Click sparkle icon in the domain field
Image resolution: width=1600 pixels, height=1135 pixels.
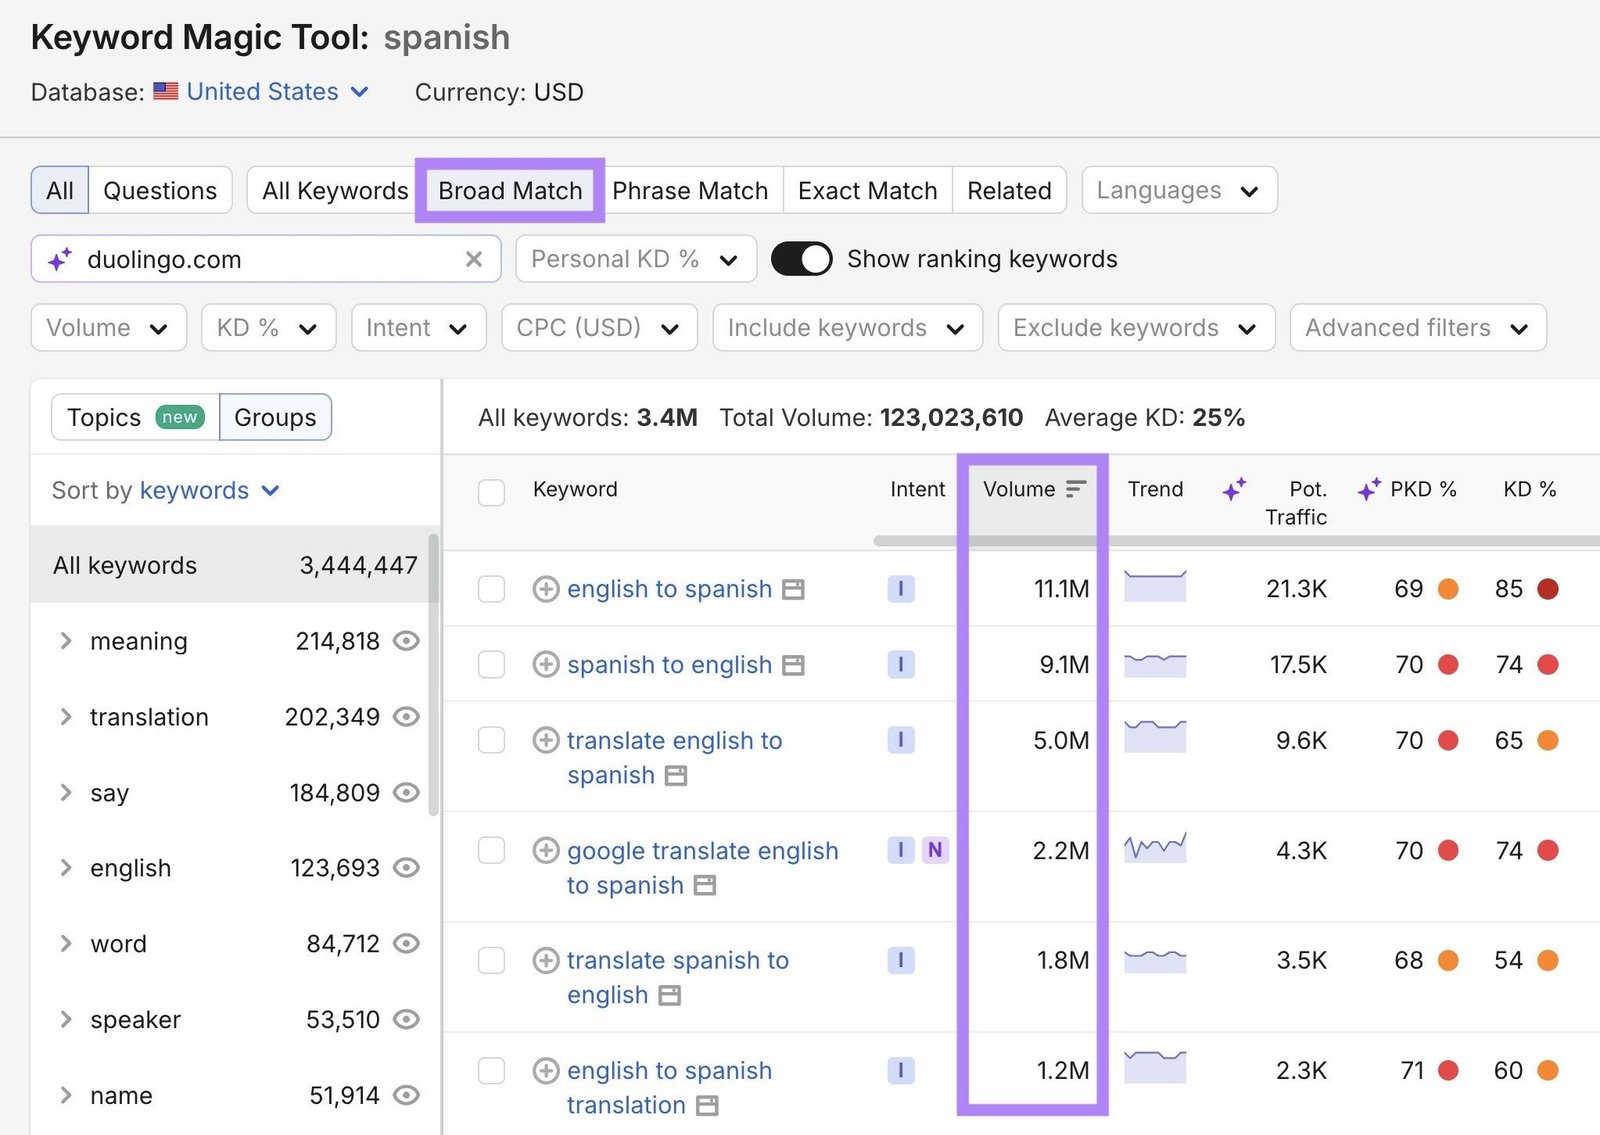[x=60, y=259]
